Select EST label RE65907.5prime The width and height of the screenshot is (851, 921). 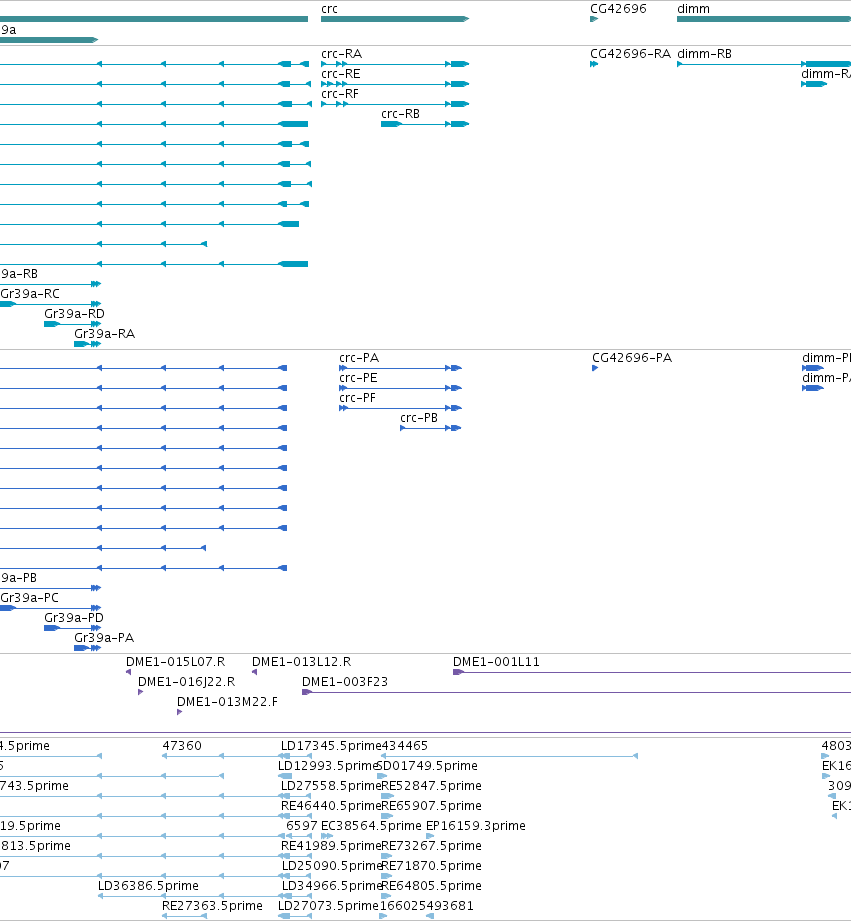pos(432,806)
